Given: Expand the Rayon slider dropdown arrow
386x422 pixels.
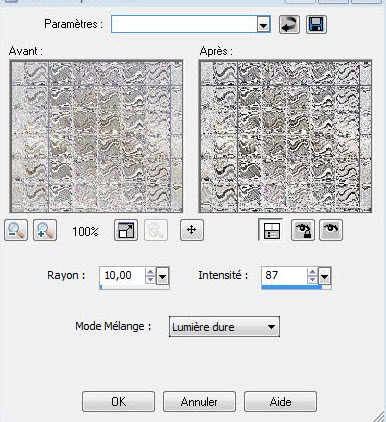Looking at the screenshot, I should (163, 276).
